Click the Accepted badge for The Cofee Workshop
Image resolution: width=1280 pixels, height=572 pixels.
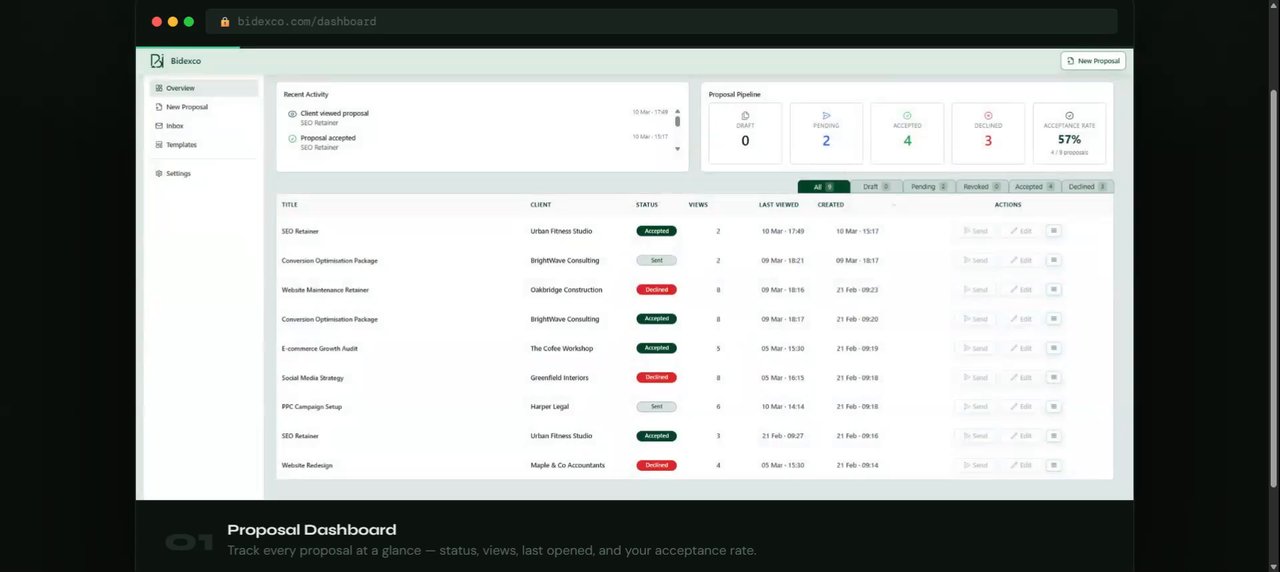coord(656,348)
